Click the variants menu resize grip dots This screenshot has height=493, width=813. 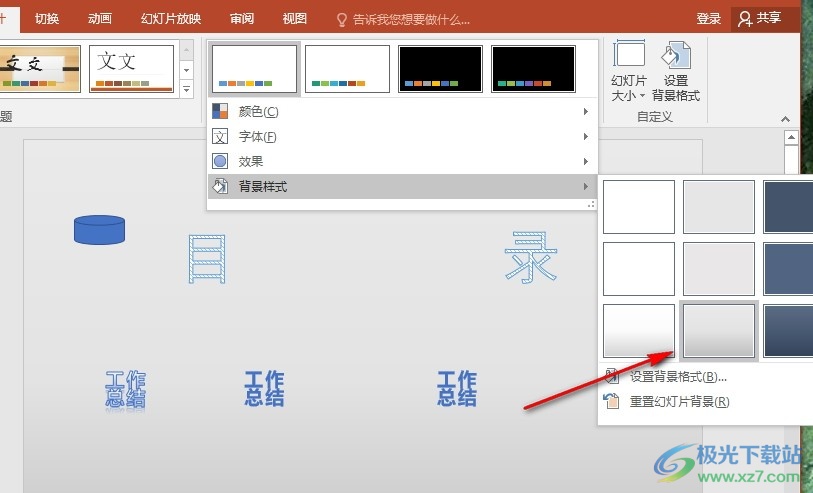(591, 205)
